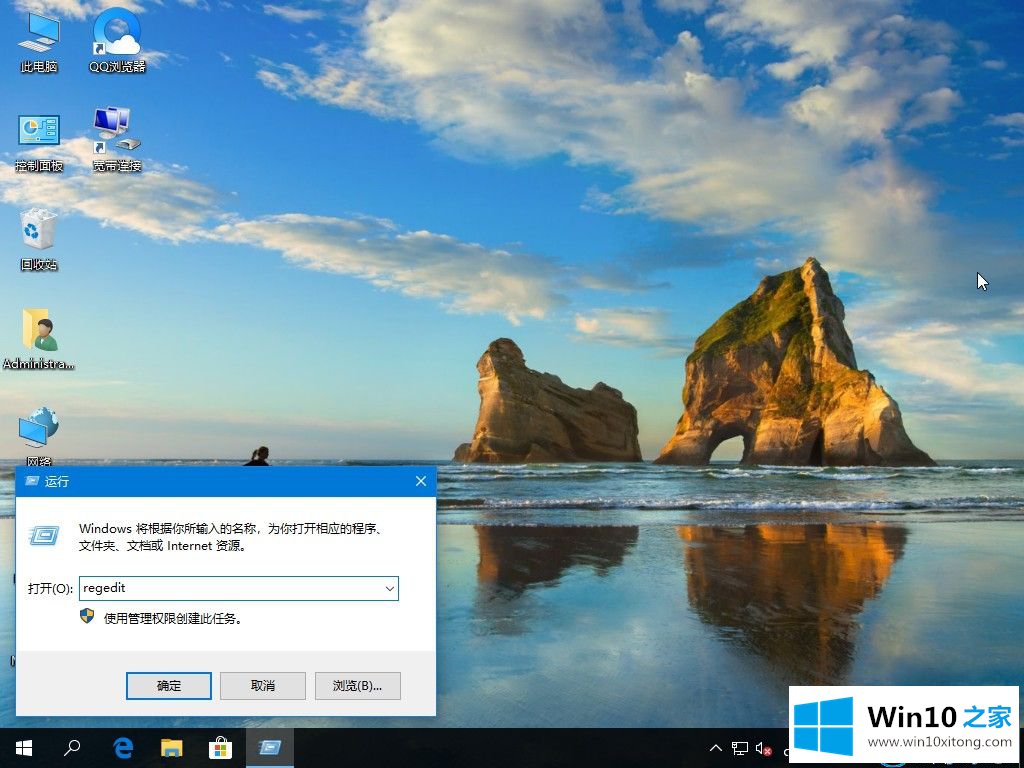Open the 此电脑 desktop icon
1024x768 pixels.
pyautogui.click(x=39, y=38)
